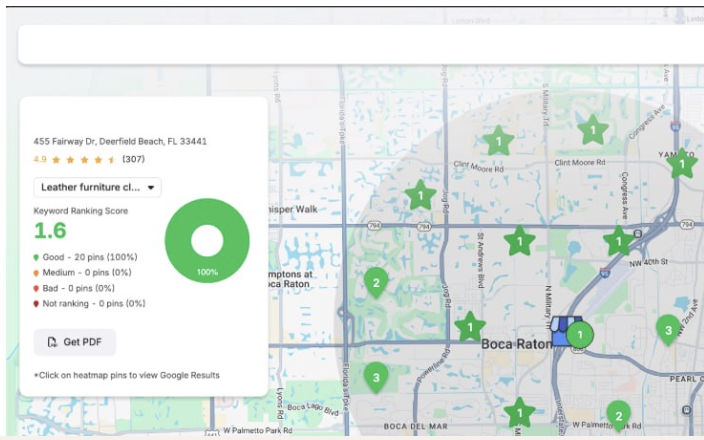
Task: Click the star pin near Boca Del Mar
Action: click(519, 413)
